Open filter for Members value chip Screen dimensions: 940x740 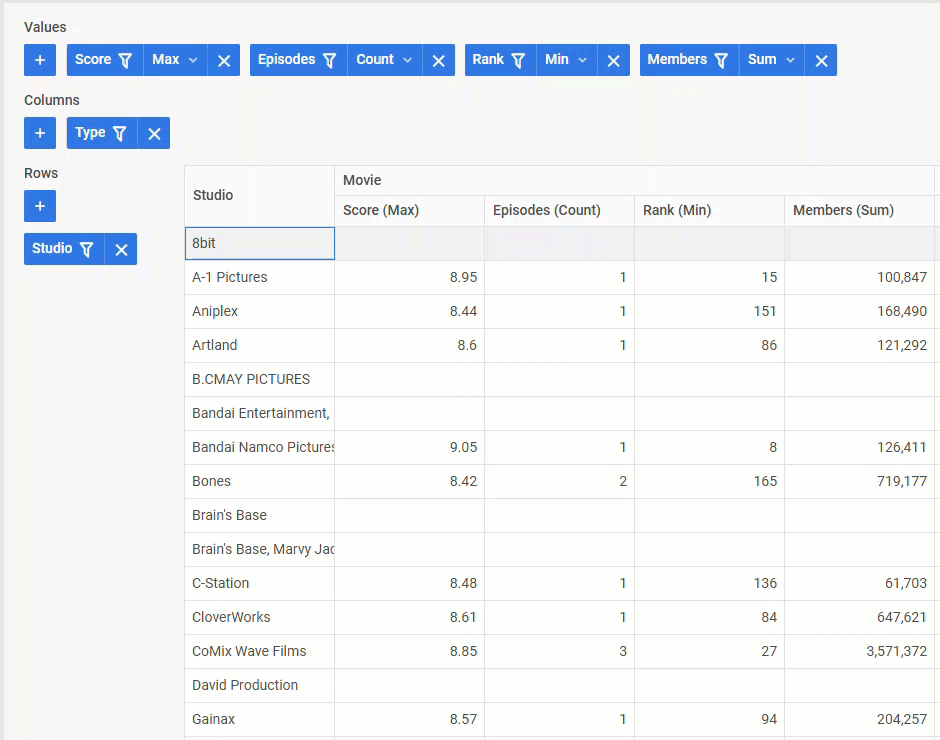point(721,60)
